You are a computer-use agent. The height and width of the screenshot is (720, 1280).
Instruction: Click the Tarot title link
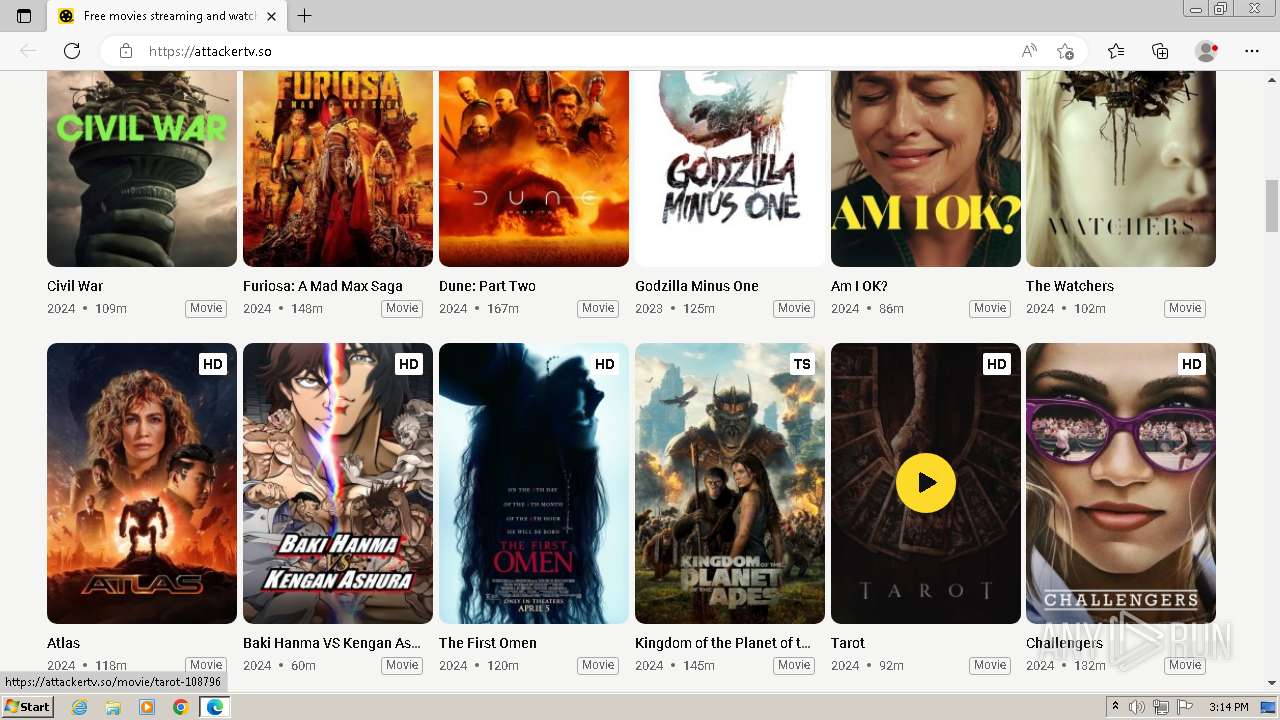[x=848, y=643]
